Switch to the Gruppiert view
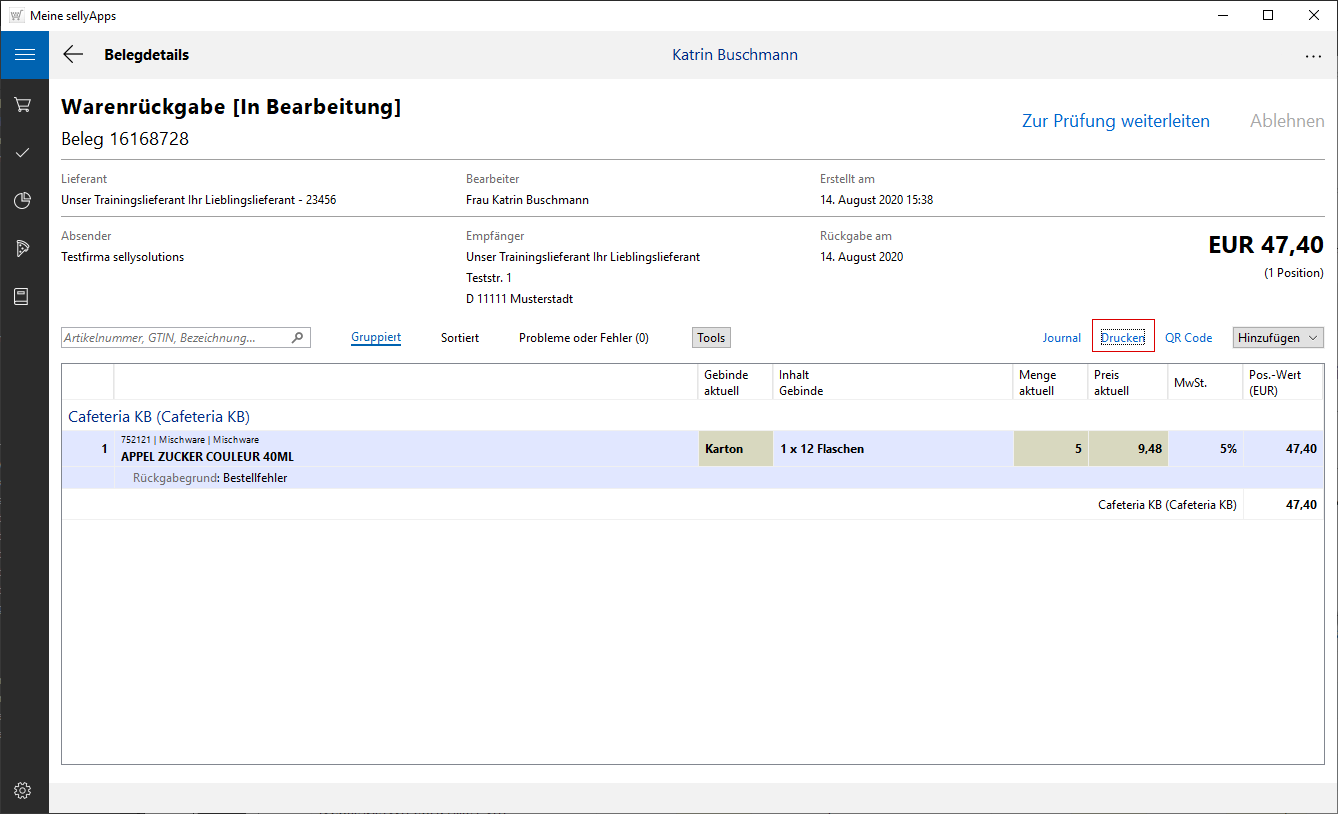The width and height of the screenshot is (1338, 814). 376,338
